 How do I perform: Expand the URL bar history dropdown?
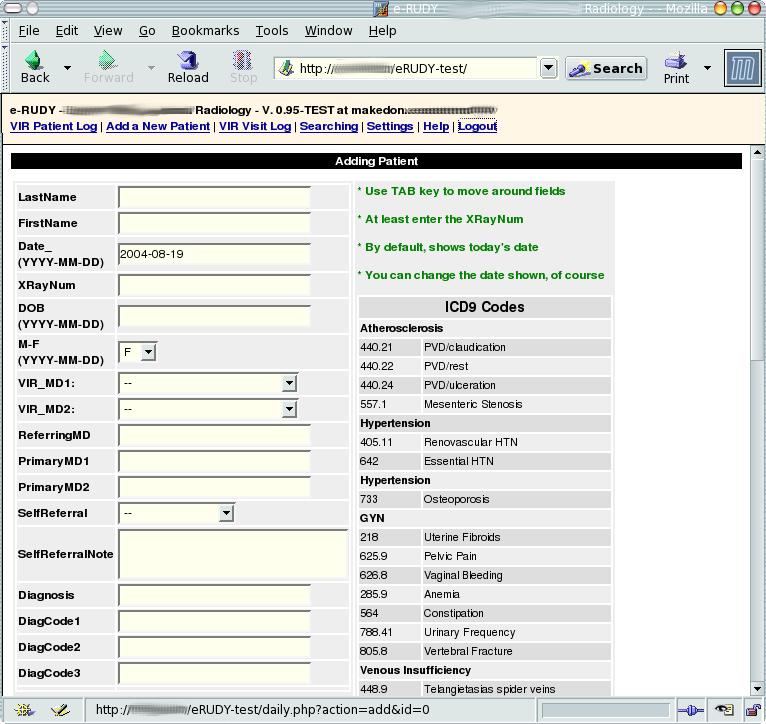(548, 68)
